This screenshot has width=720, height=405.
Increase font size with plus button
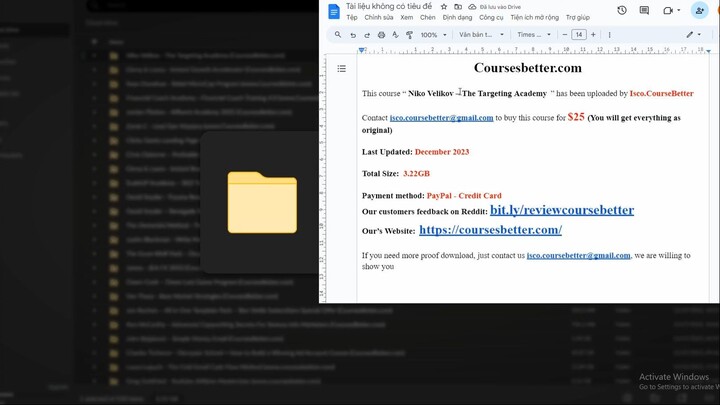point(593,35)
